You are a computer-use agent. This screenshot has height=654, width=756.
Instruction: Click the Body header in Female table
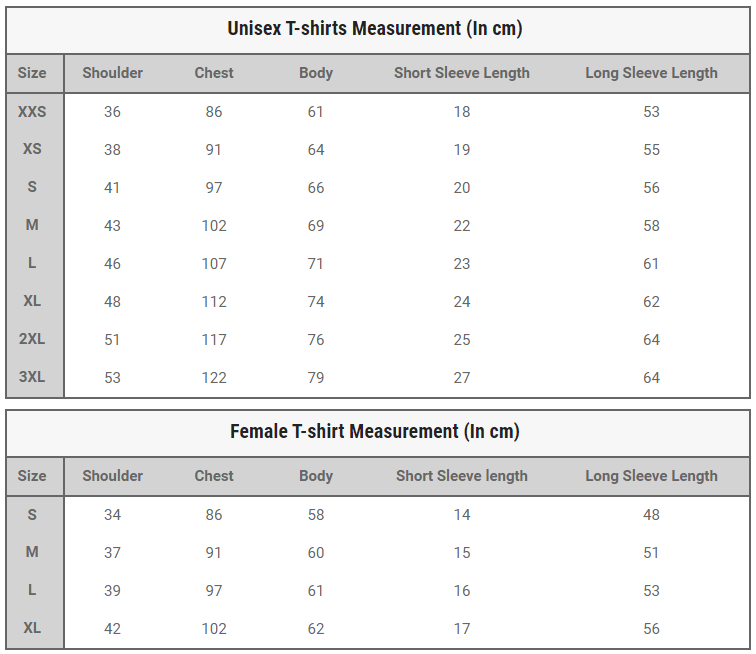click(316, 476)
